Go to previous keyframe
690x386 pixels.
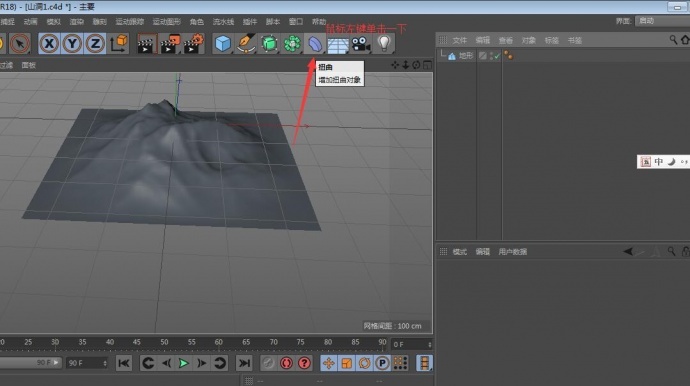pos(148,363)
